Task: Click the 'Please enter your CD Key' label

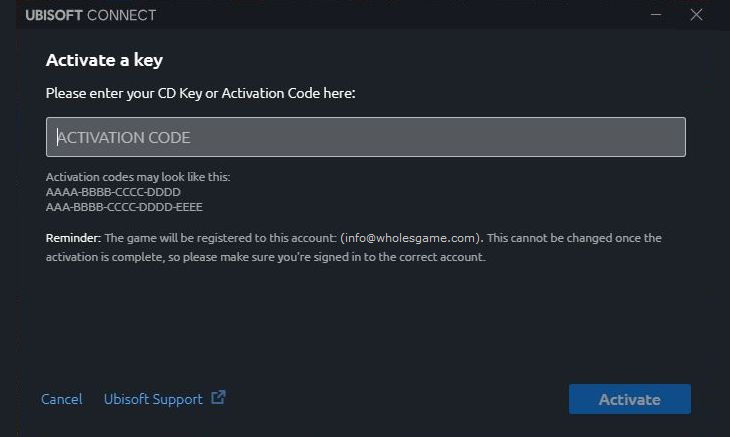Action: (201, 93)
